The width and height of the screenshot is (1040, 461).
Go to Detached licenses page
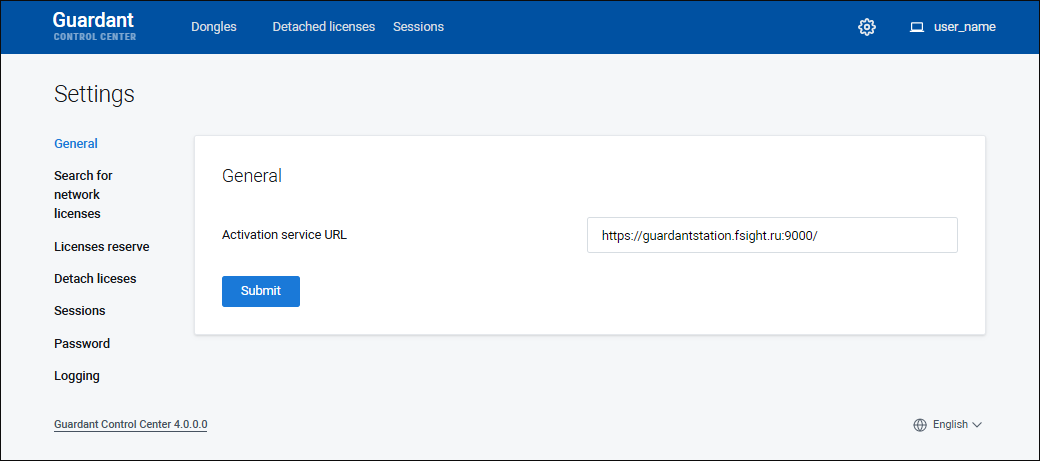tap(323, 27)
